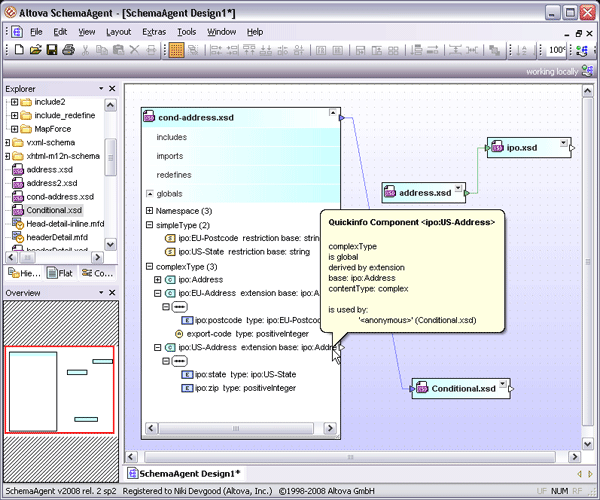The height and width of the screenshot is (500, 600).
Task: Select address2.xsd in Explorer tree
Action: [x=52, y=183]
